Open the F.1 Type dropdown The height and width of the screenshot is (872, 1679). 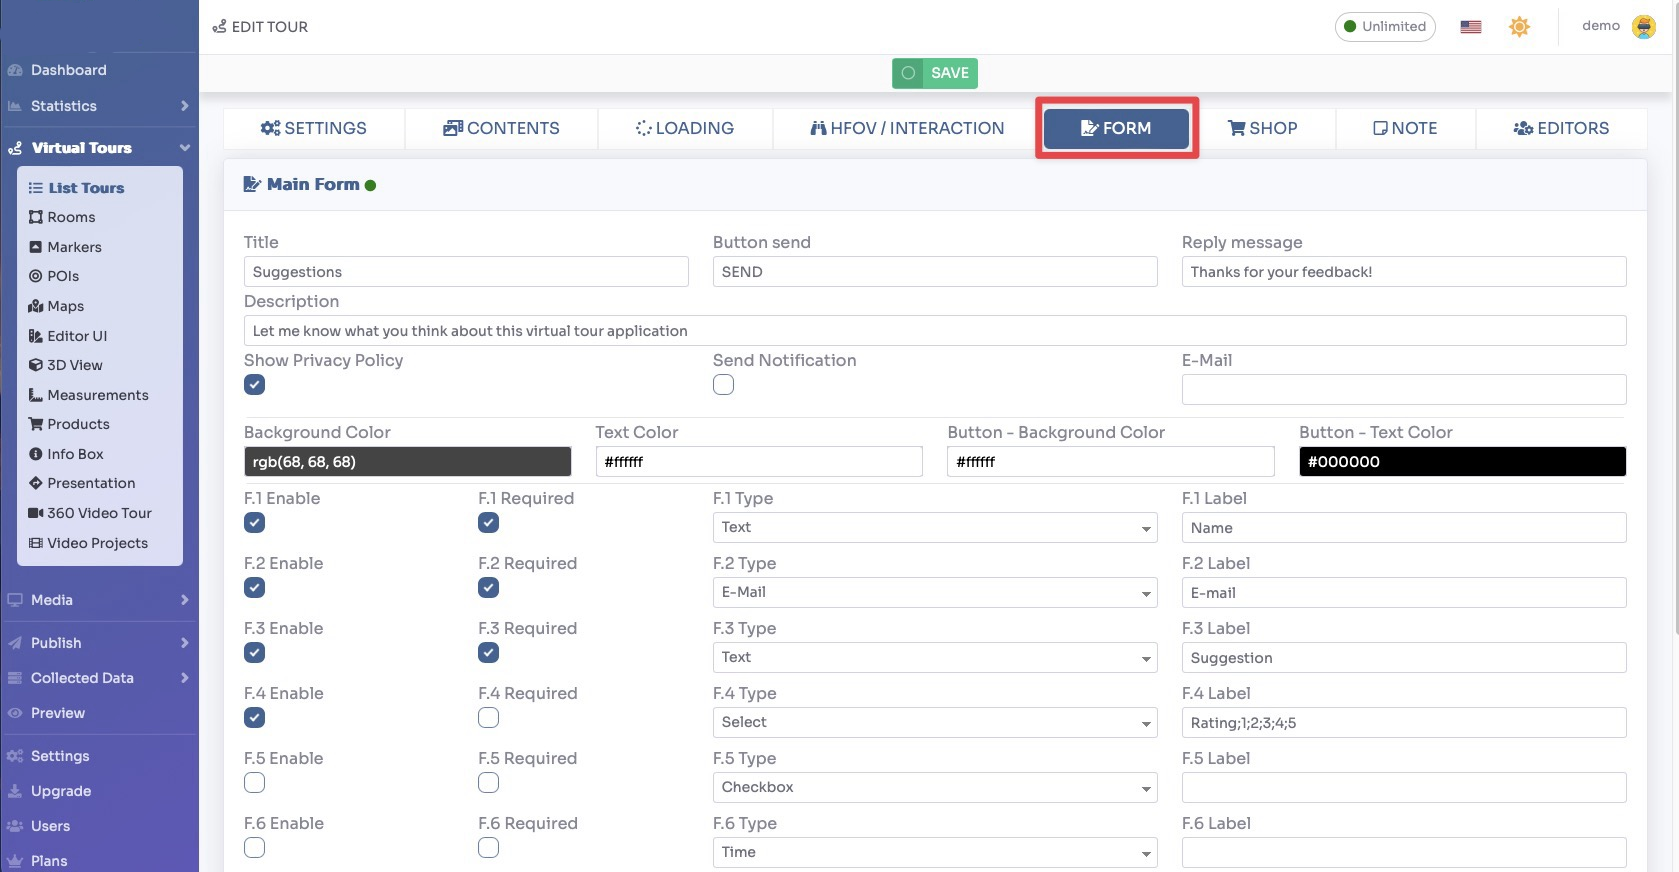click(935, 527)
